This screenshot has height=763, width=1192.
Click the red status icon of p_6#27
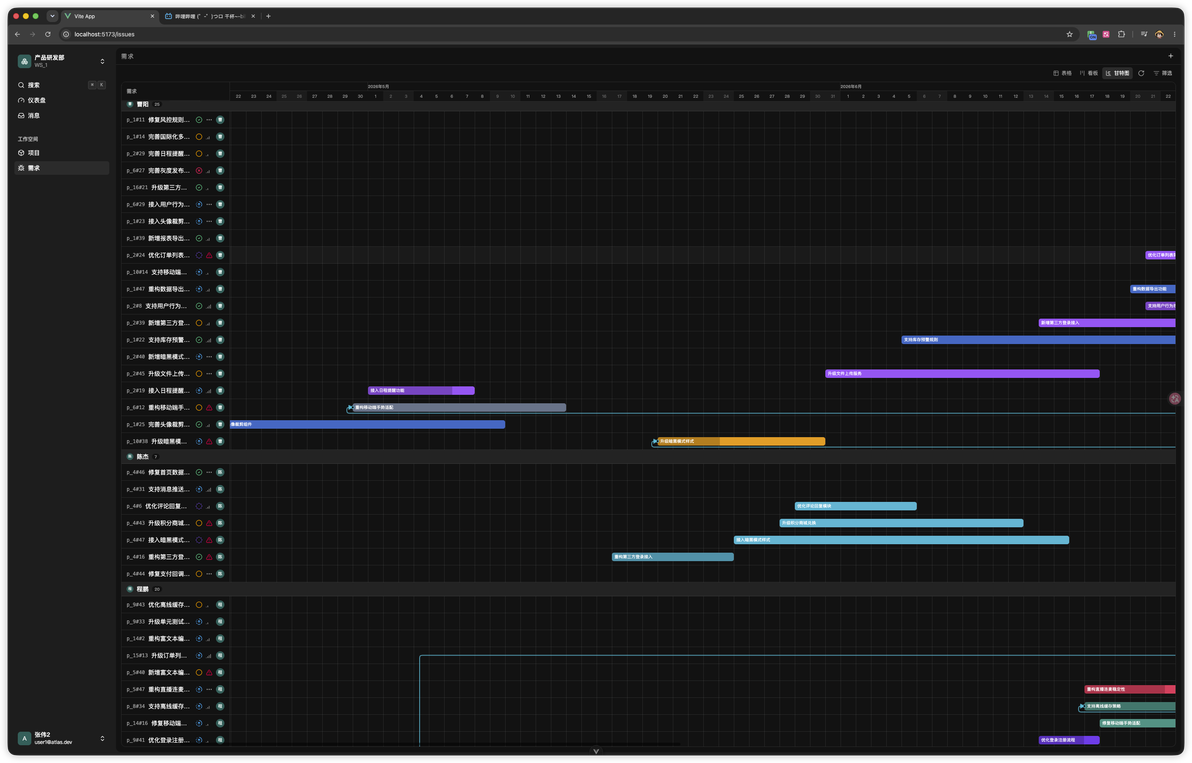199,171
